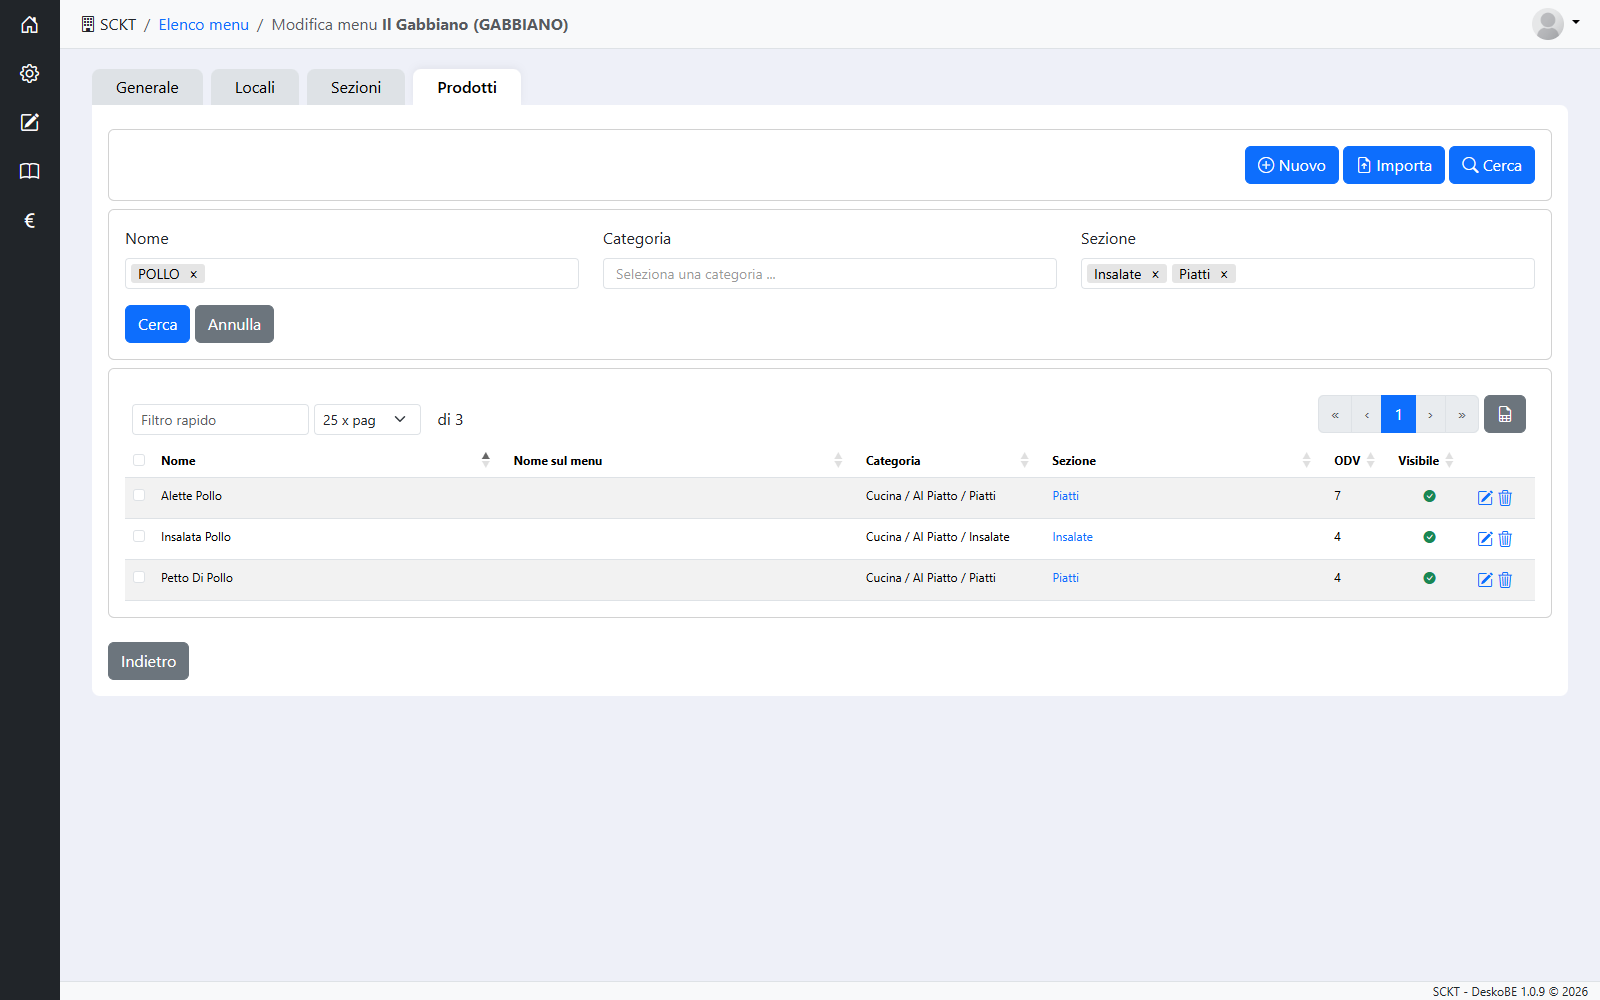Open the home icon in sidebar
1600x1000 pixels.
click(x=30, y=24)
